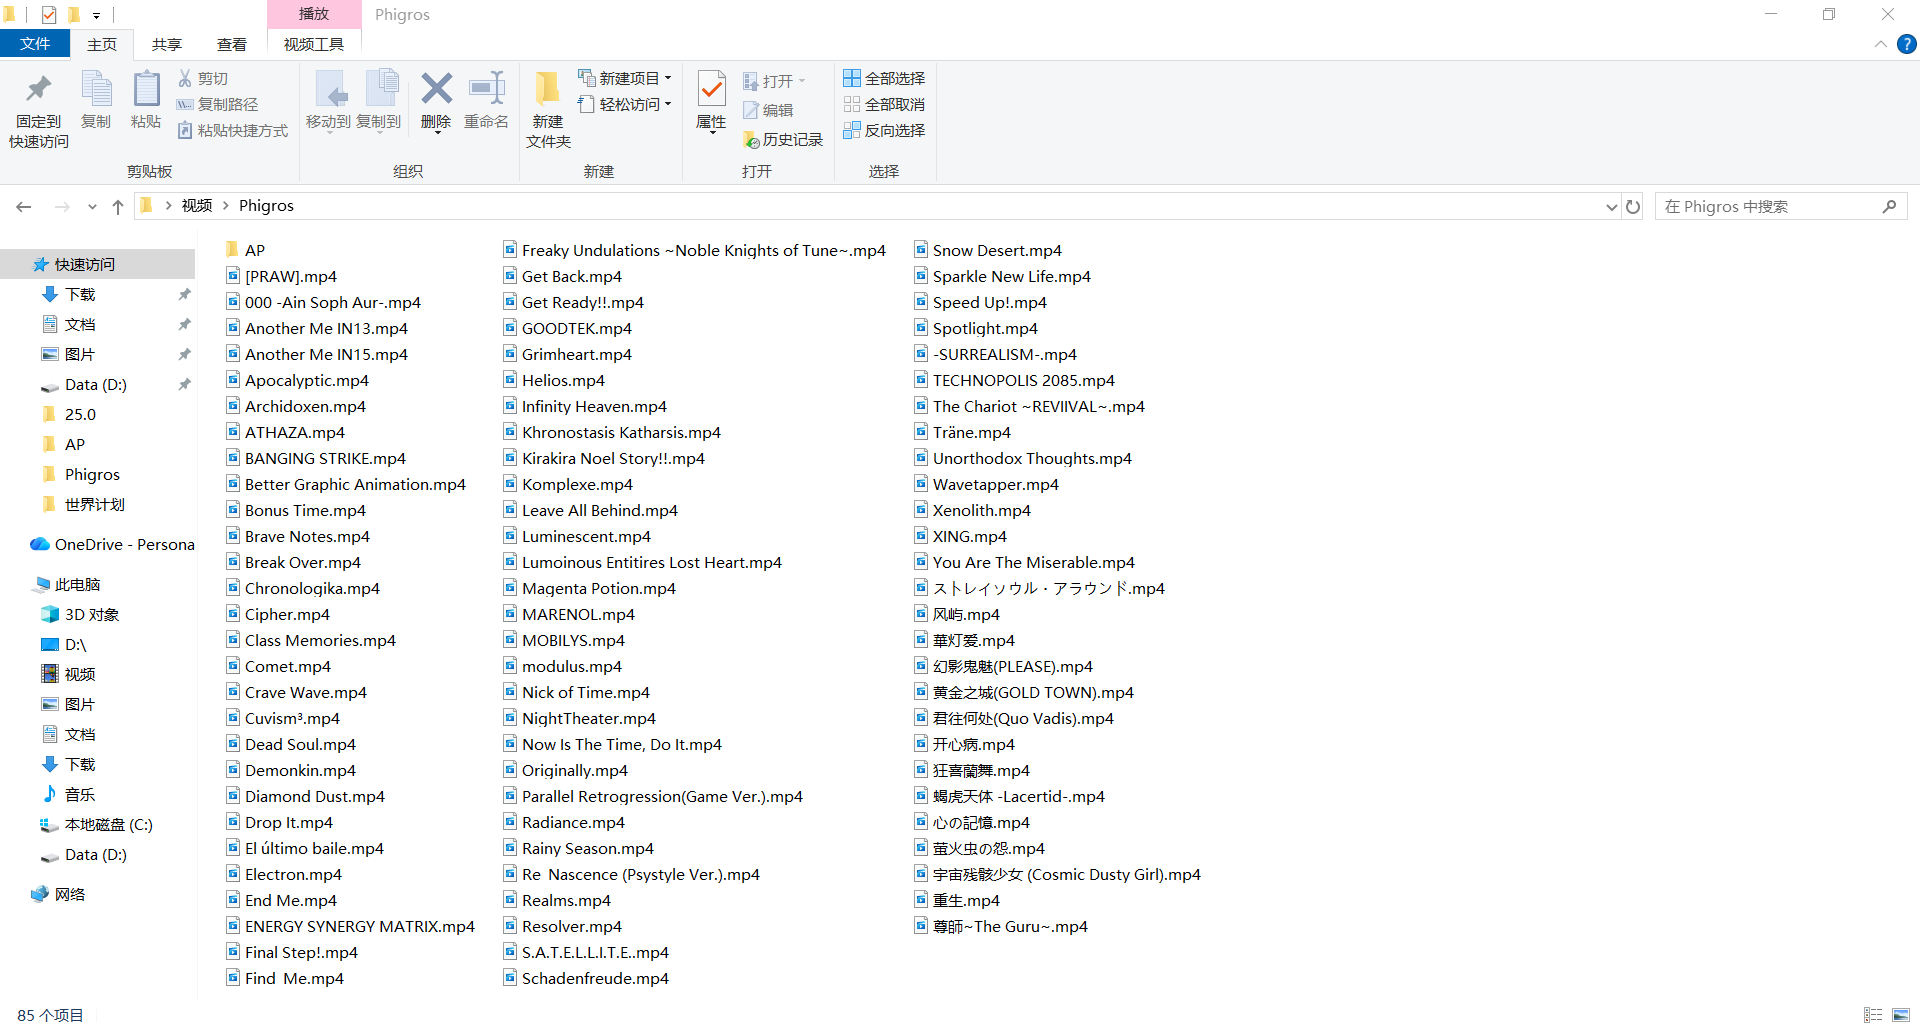Click the Back navigation arrow
This screenshot has height=1030, width=1920.
pyautogui.click(x=24, y=206)
